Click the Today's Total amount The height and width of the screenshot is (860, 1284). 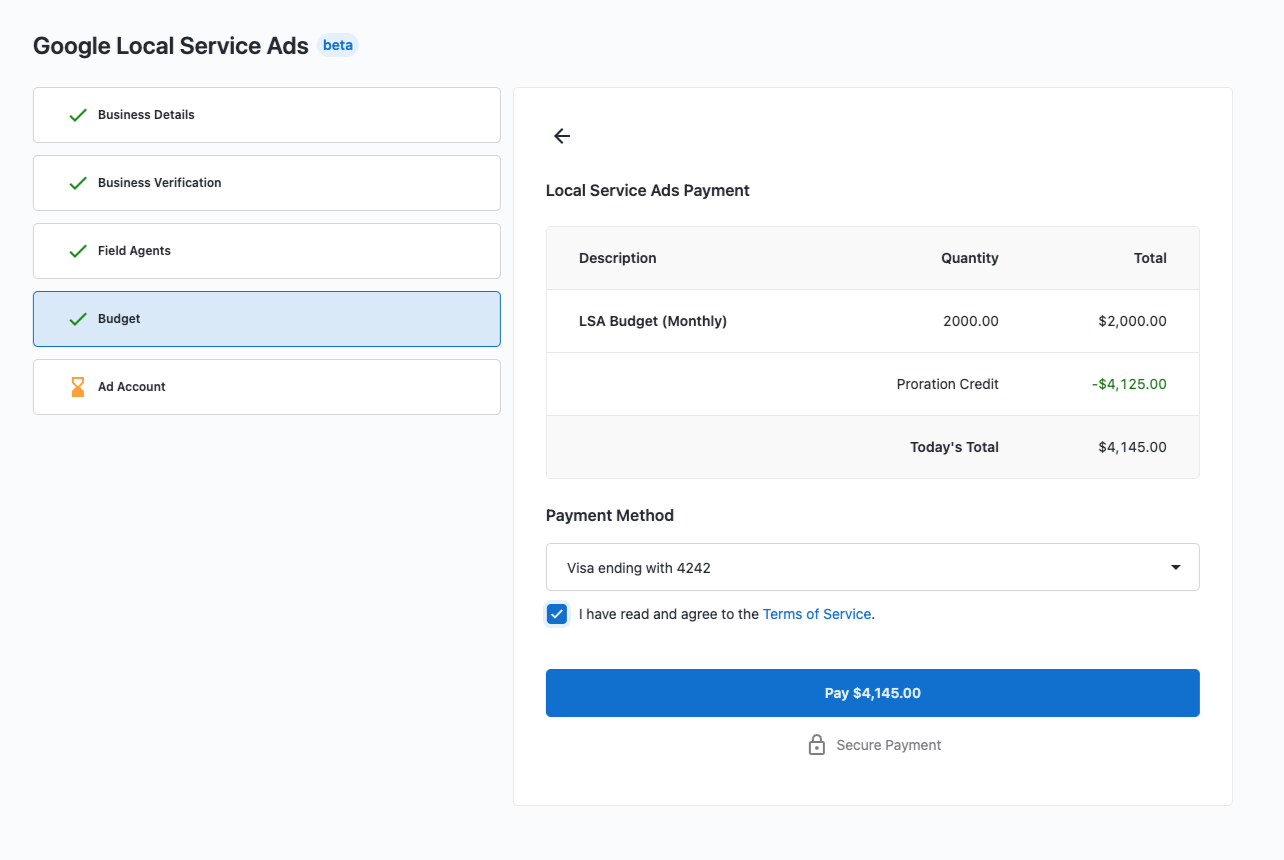click(1132, 447)
